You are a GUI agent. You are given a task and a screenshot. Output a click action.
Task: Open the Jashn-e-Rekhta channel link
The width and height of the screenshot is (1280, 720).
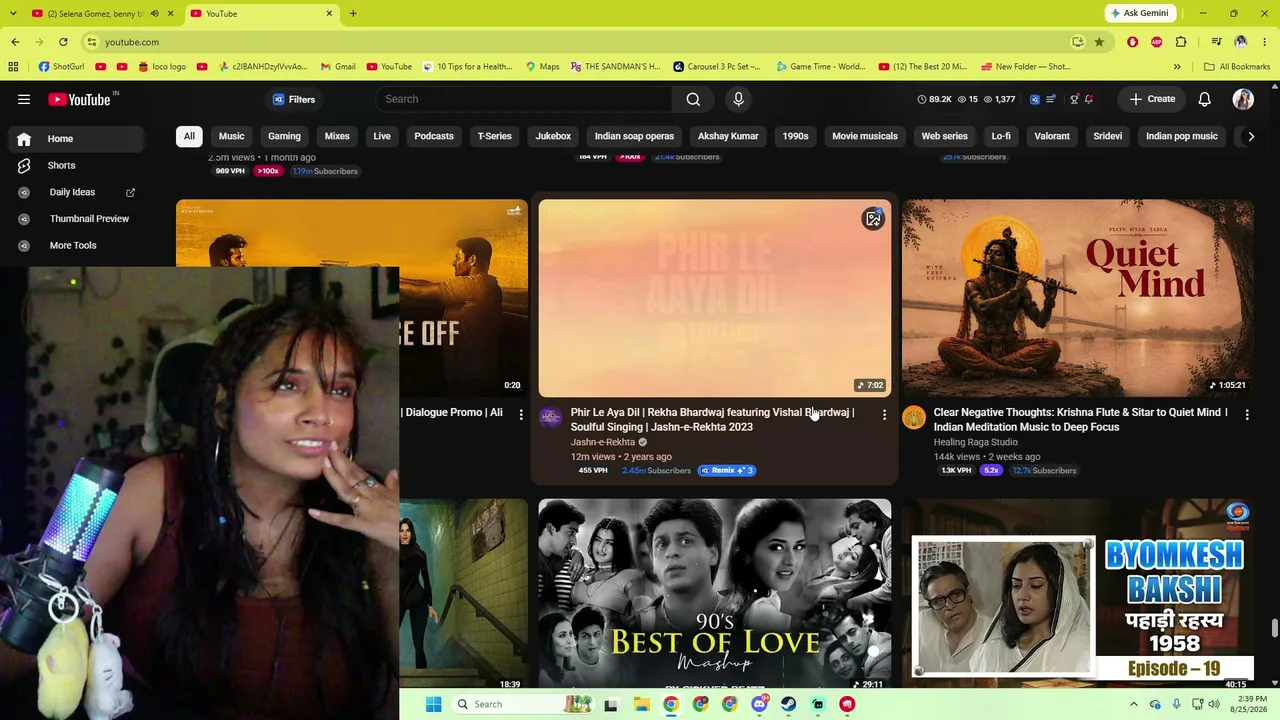tap(603, 442)
